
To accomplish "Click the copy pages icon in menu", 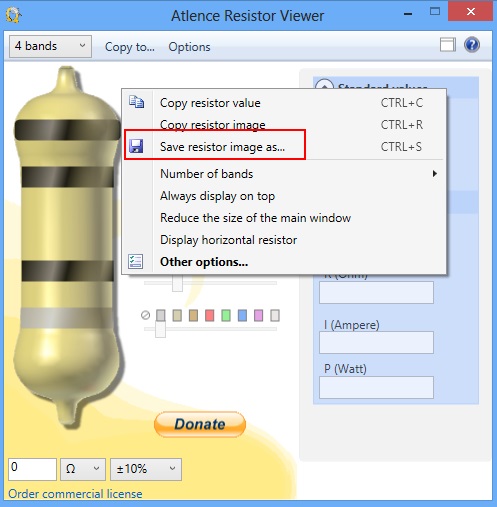I will click(136, 102).
